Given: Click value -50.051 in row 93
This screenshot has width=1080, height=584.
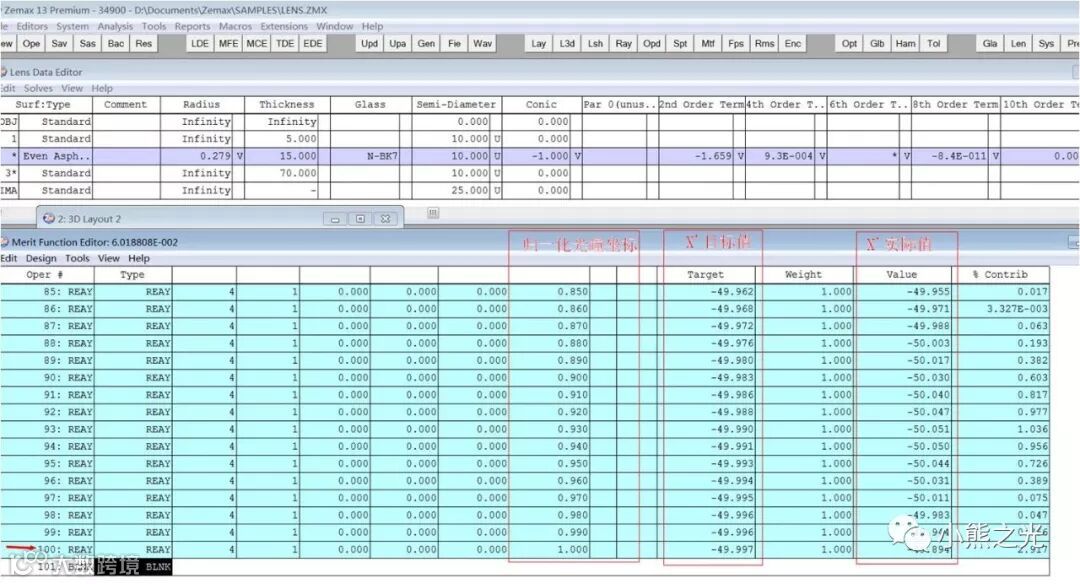Looking at the screenshot, I should coord(903,429).
